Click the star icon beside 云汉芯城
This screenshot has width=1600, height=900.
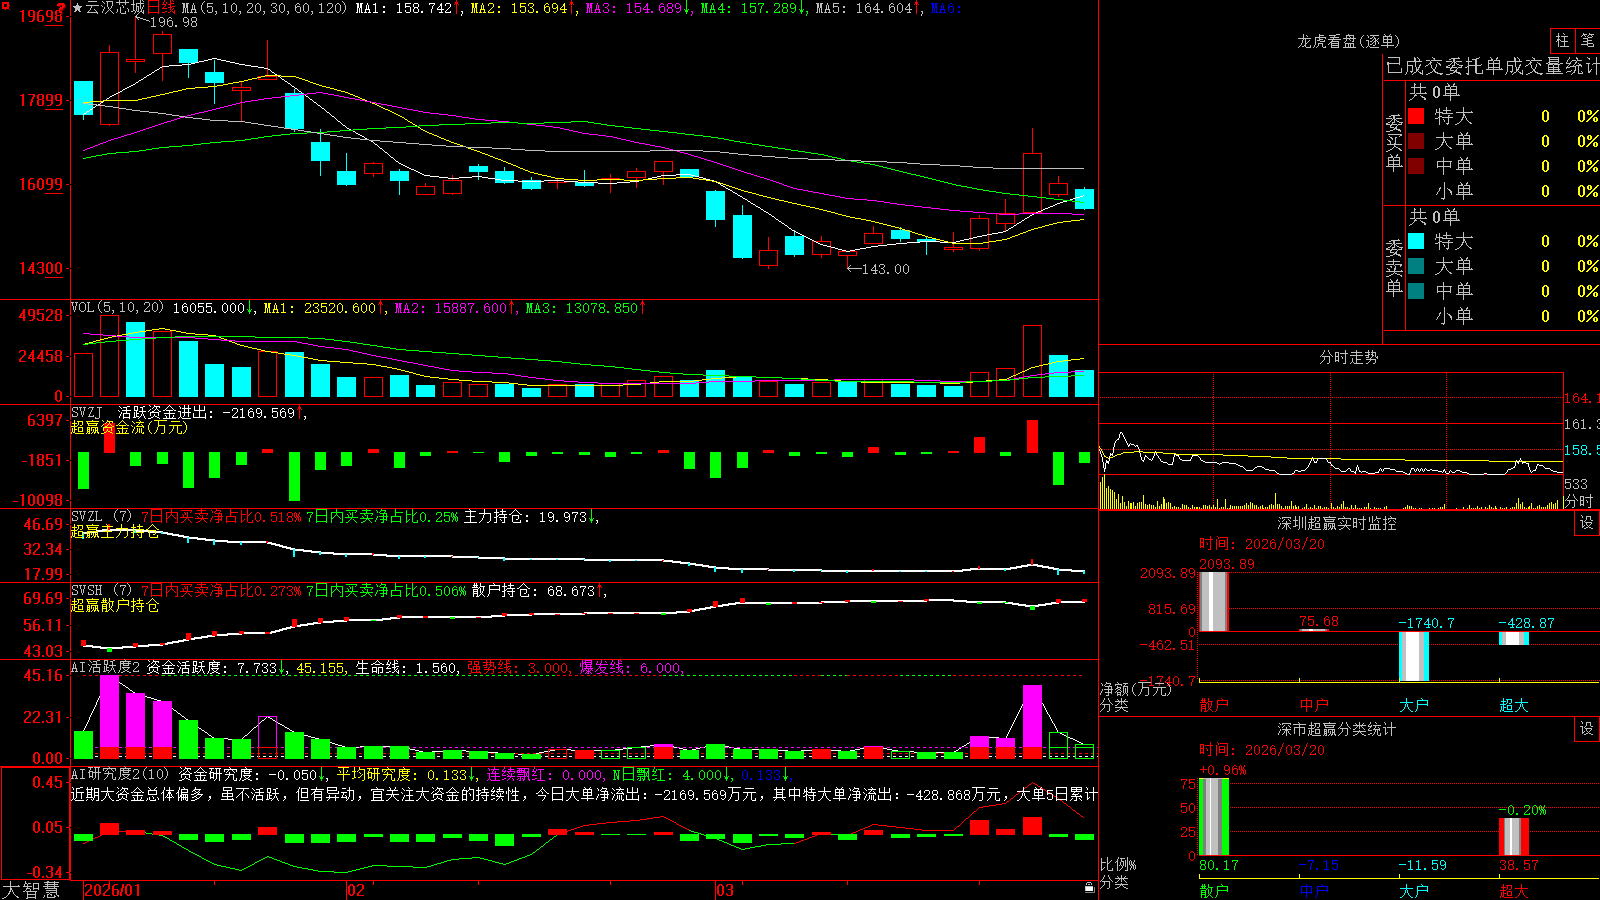tap(77, 8)
